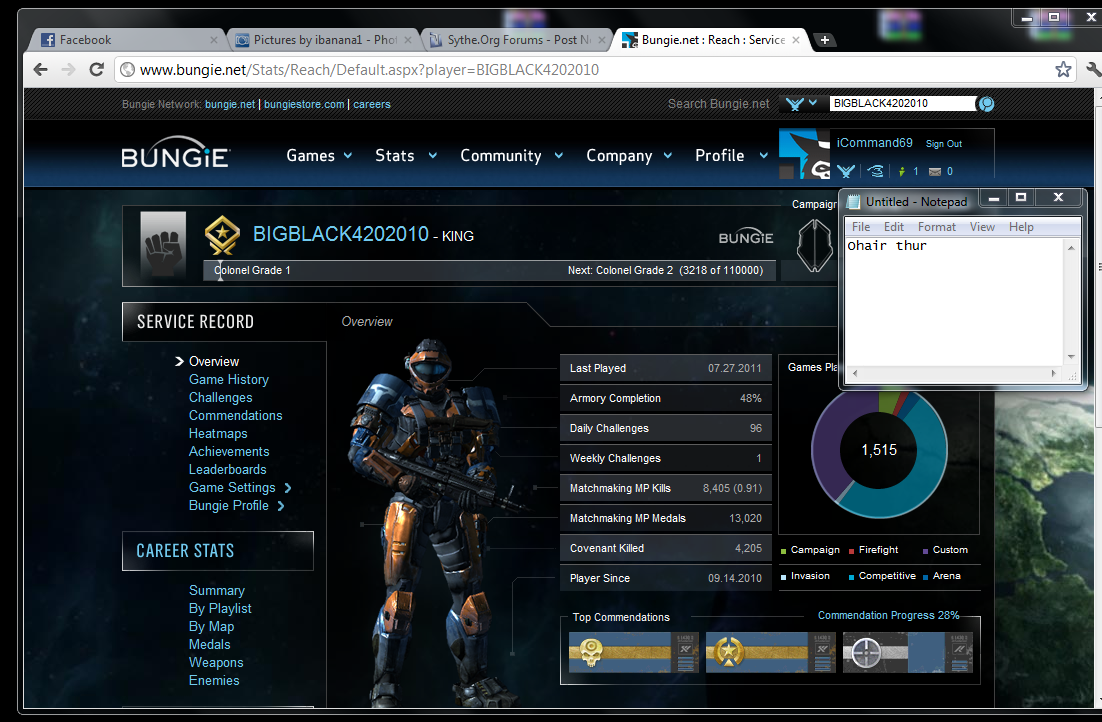The height and width of the screenshot is (722, 1102).
Task: Click the Armory Completion 48% row
Action: pos(666,398)
